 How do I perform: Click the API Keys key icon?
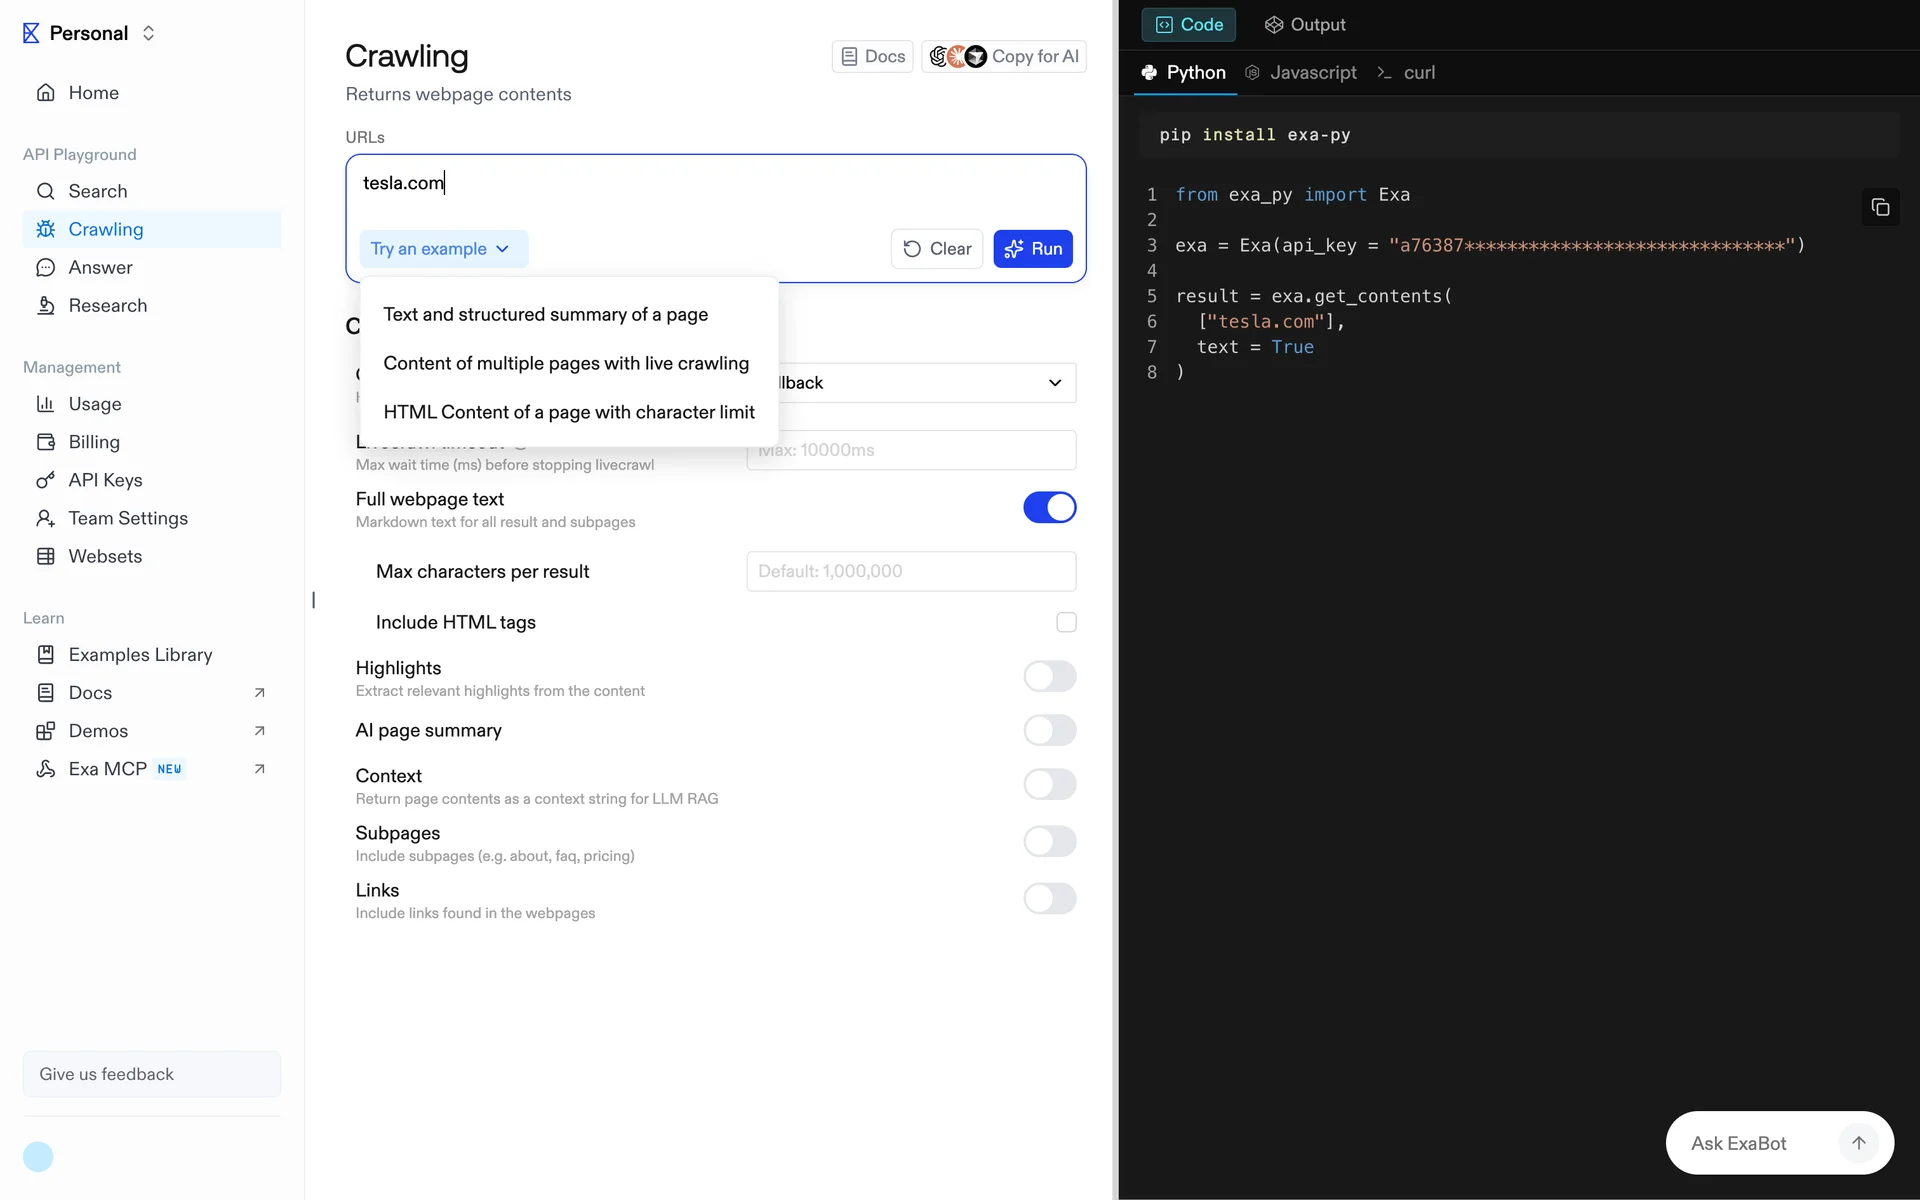[45, 481]
